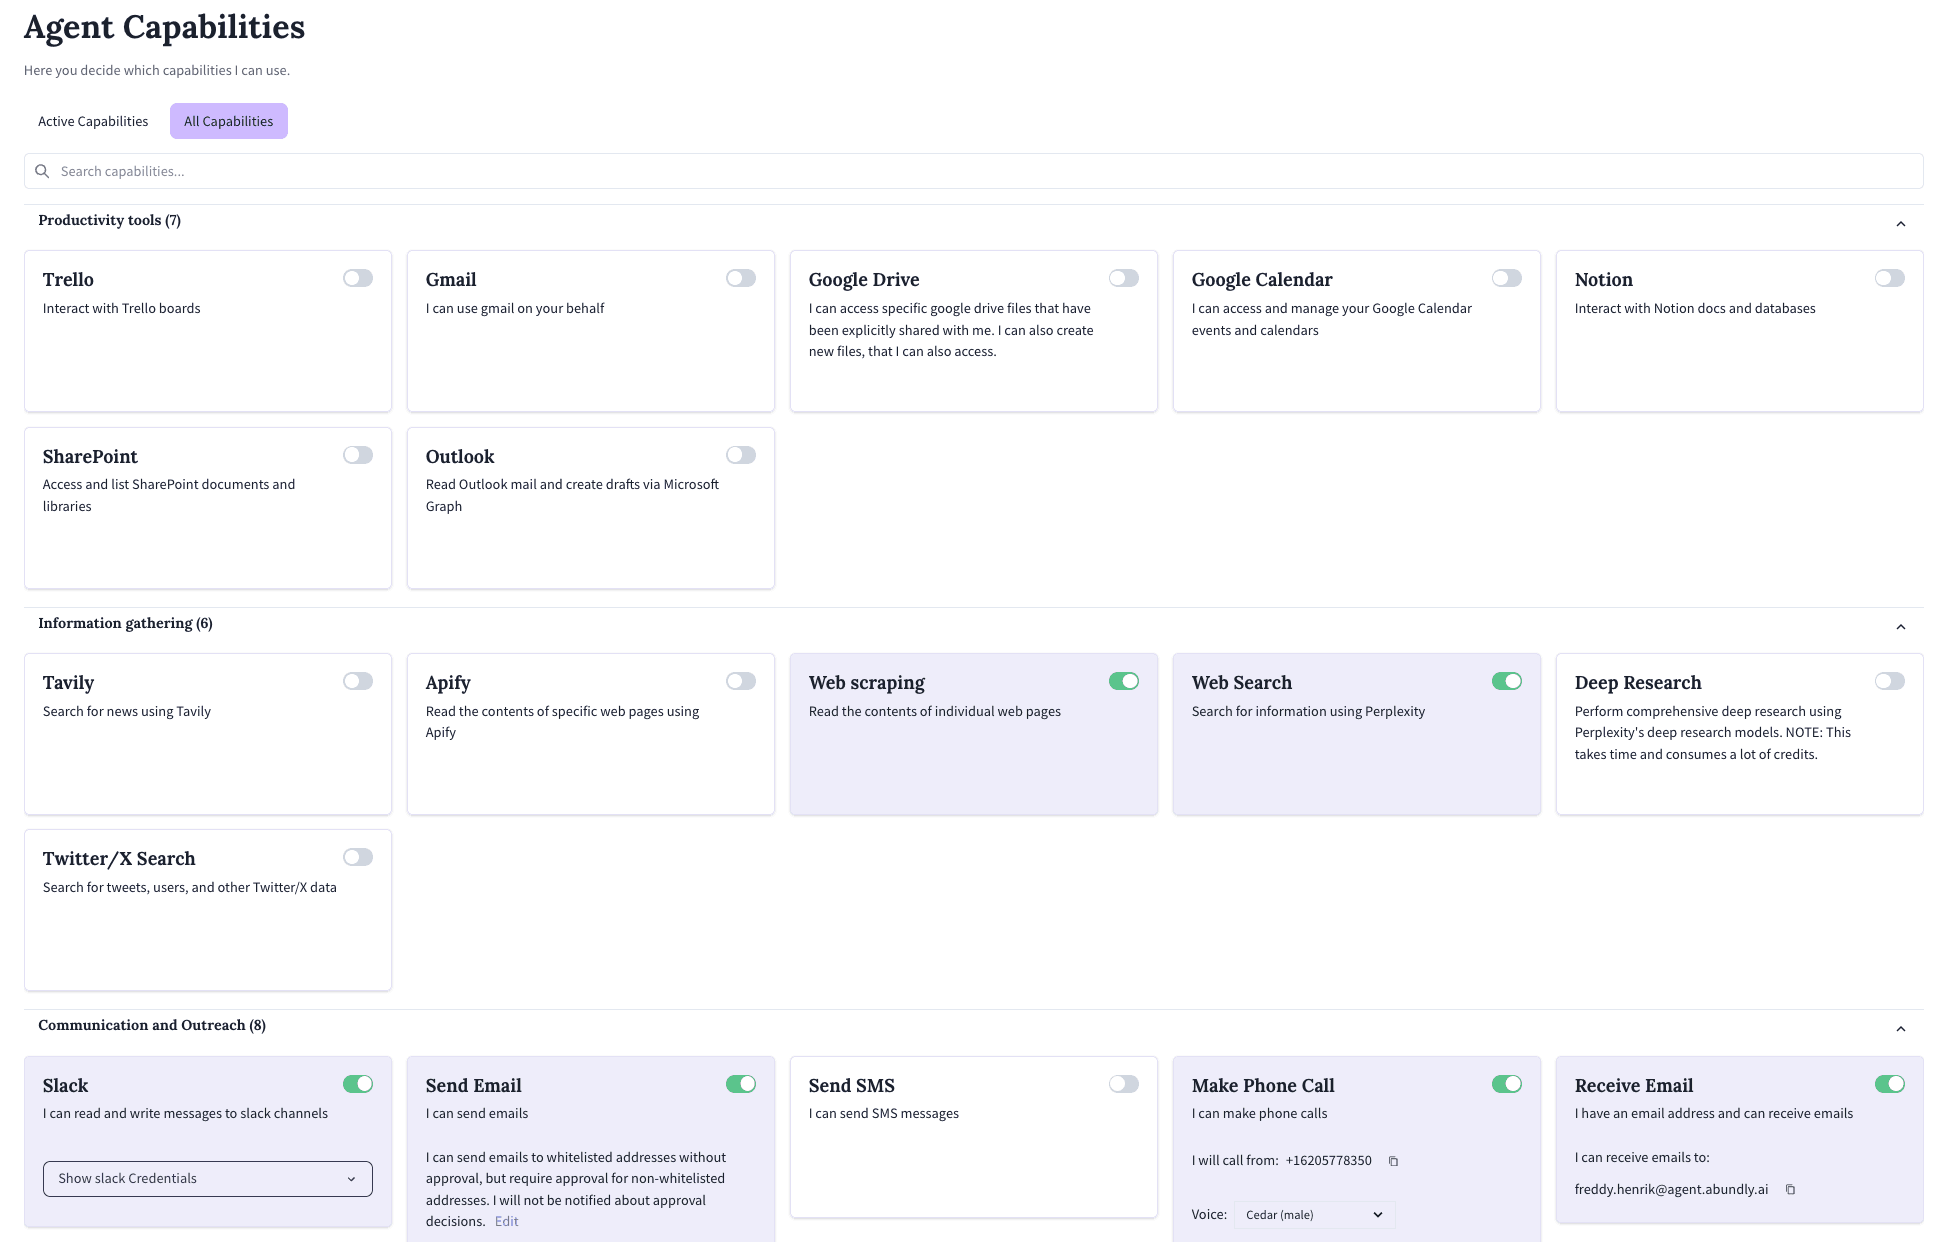The image size is (1942, 1242).
Task: Switch off the Web Search toggle
Action: pos(1507,681)
